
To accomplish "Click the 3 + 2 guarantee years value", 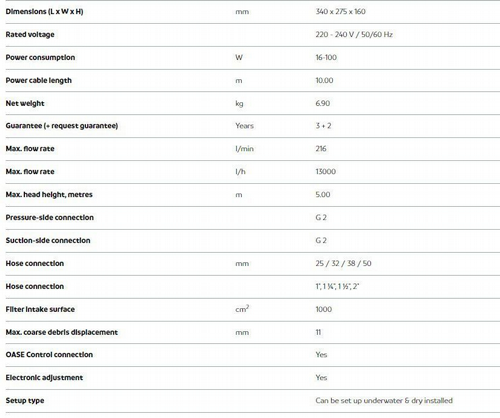I will pos(323,126).
